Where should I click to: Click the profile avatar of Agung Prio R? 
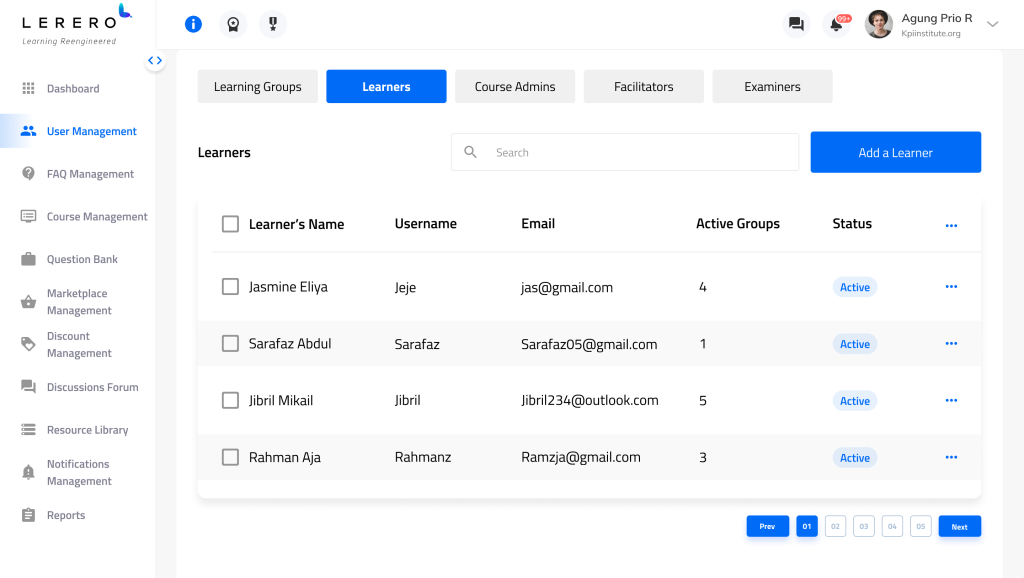(878, 24)
